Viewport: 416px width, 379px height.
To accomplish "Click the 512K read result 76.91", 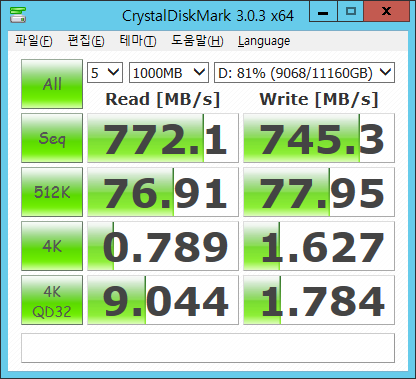I will click(x=163, y=192).
